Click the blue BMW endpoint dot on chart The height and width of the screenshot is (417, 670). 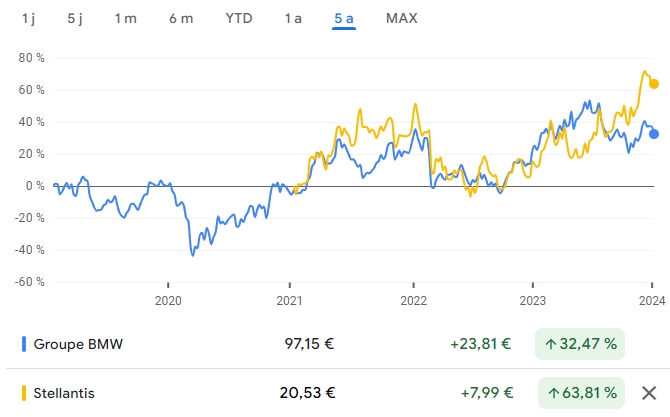coord(654,134)
